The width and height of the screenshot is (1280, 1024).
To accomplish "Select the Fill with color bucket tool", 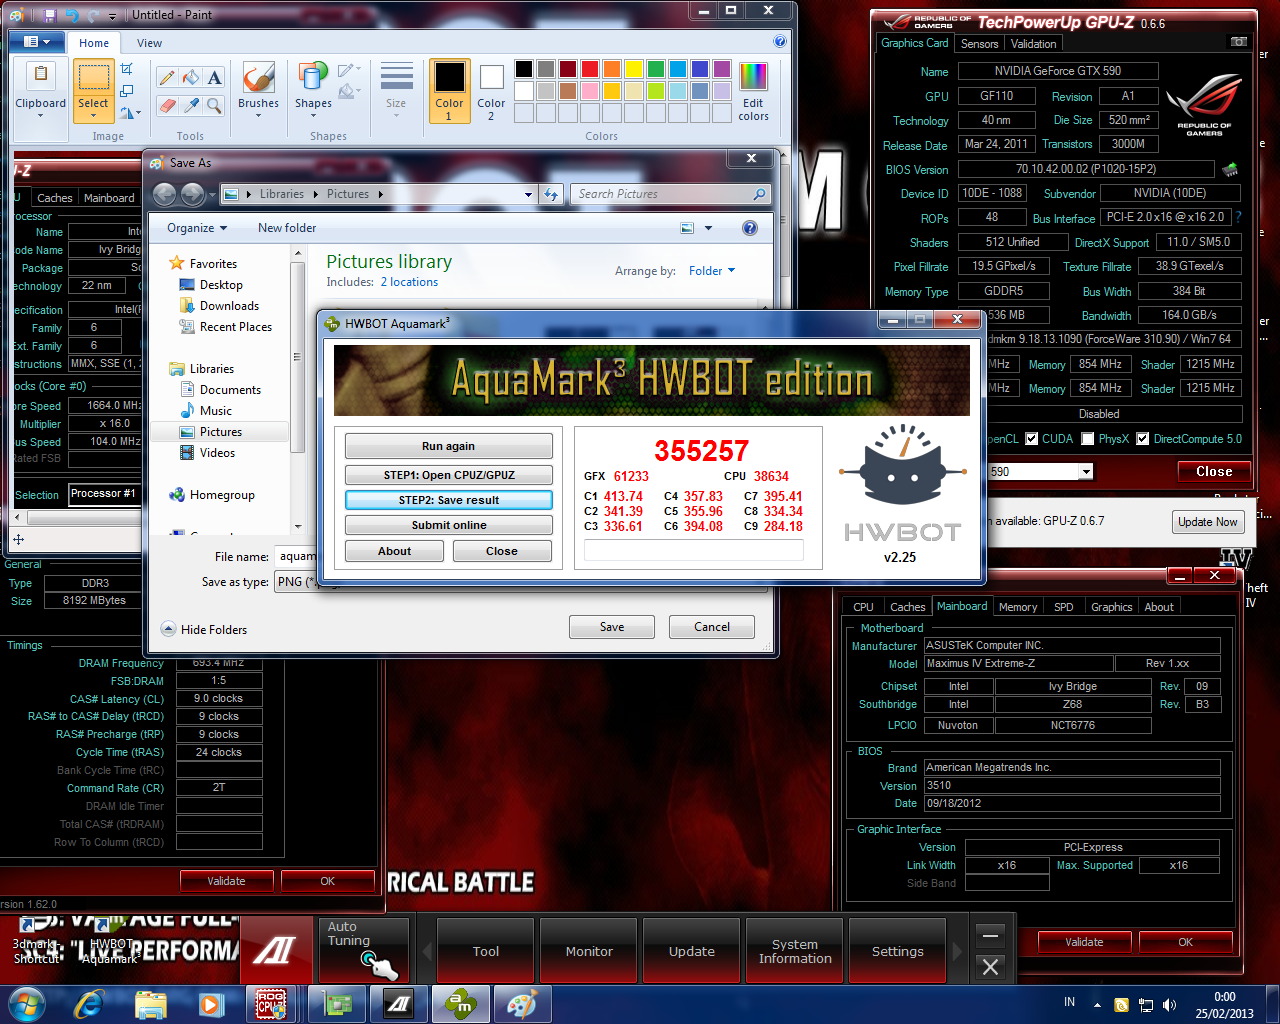I will 191,78.
